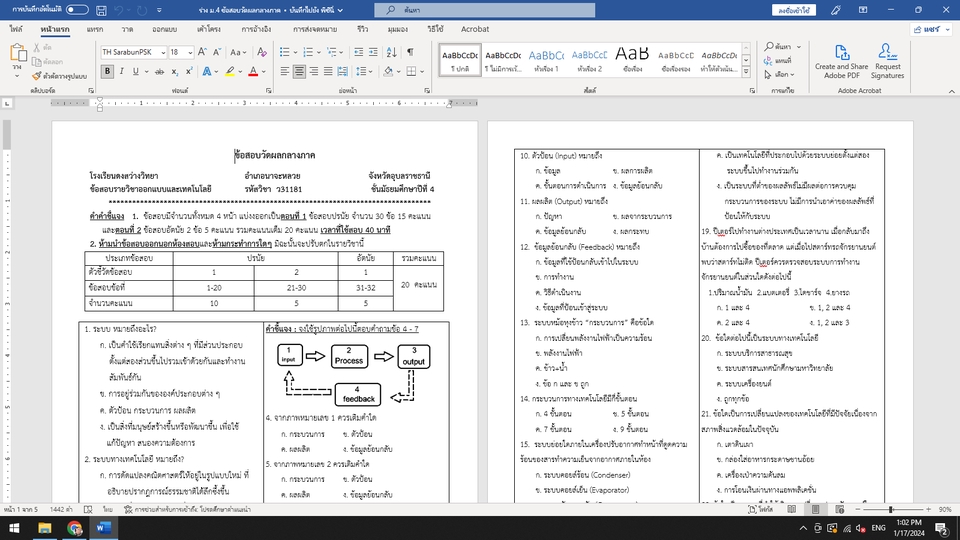Switch to Web Layout view in status bar
Screen dimensions: 960x540
click(x=839, y=509)
